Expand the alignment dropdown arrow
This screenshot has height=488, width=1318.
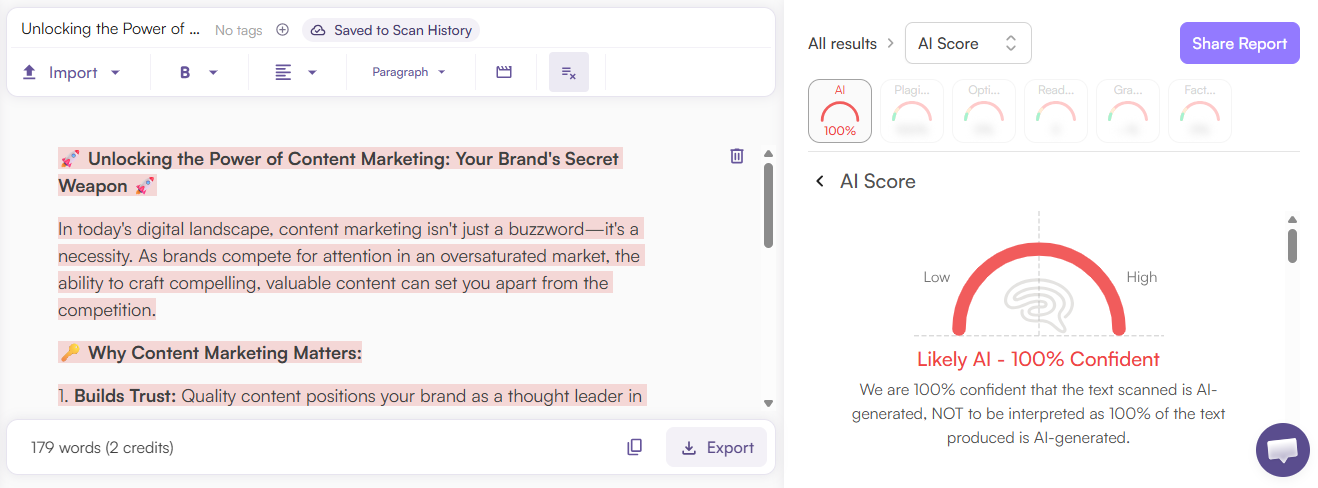[312, 72]
